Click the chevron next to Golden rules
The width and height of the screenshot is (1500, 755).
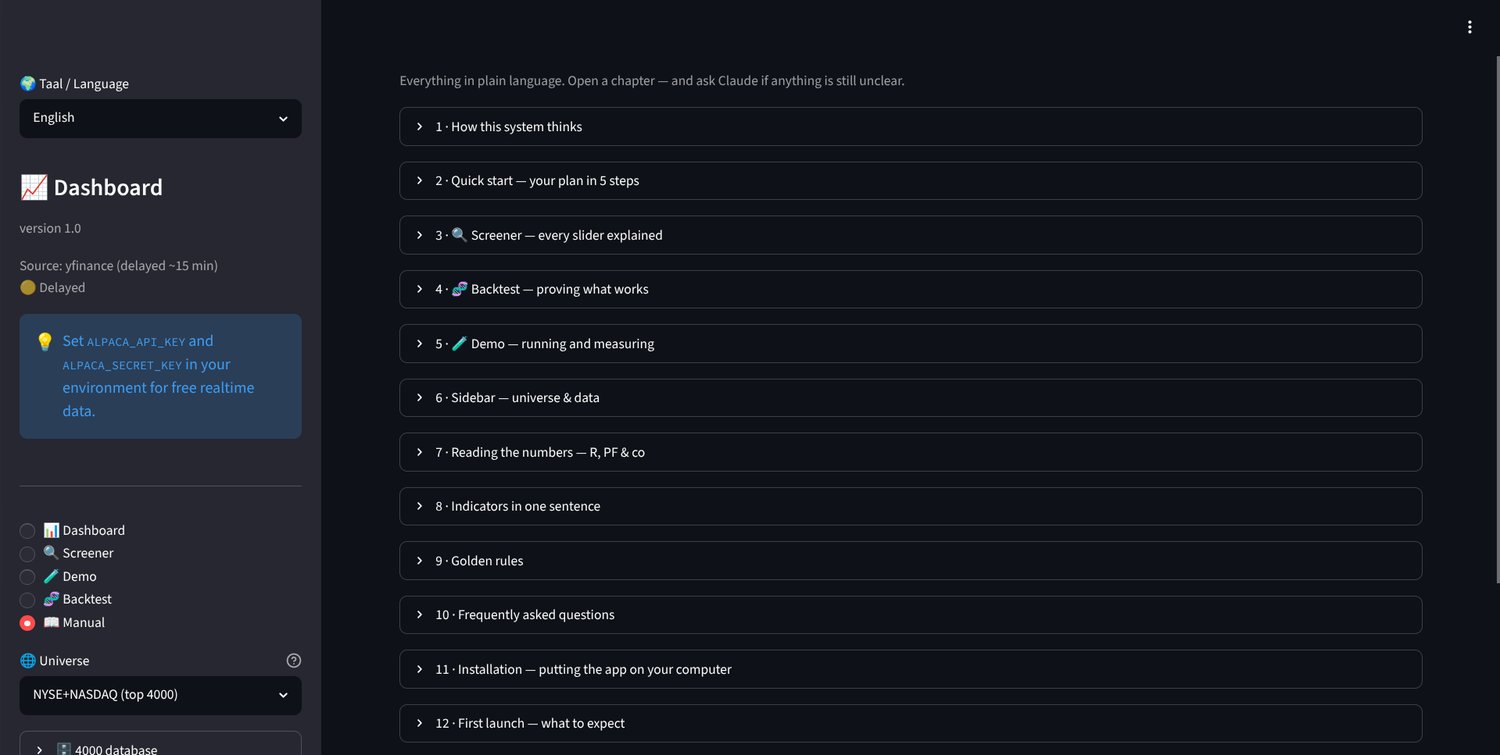(x=420, y=560)
